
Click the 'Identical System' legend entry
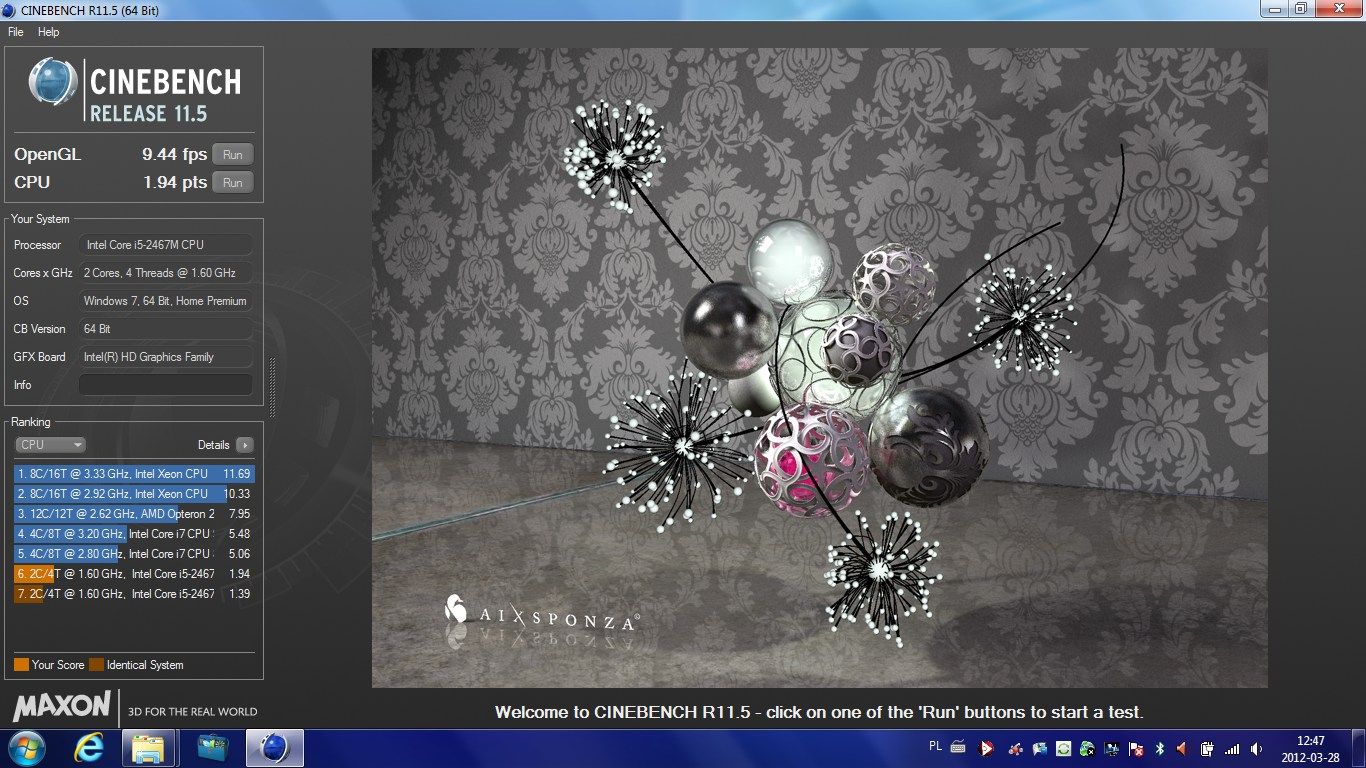click(136, 665)
